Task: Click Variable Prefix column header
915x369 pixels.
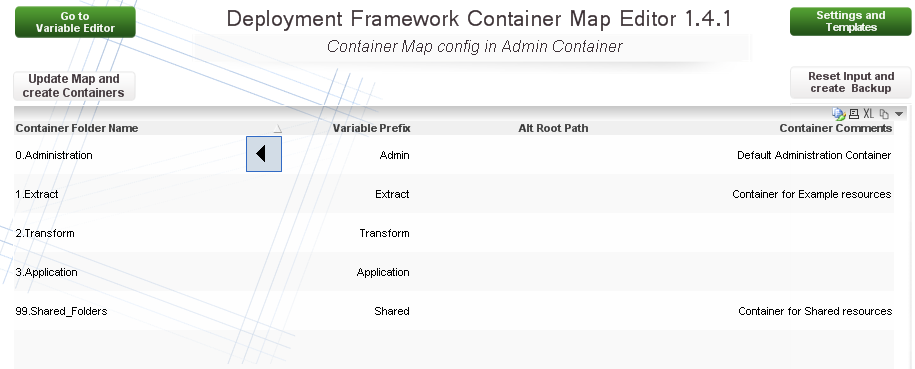Action: click(x=371, y=128)
